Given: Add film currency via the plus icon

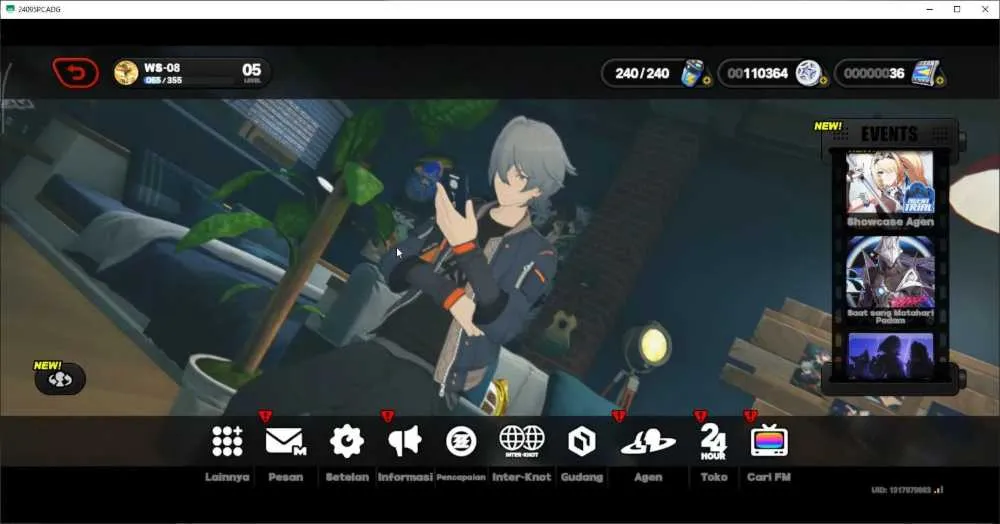Looking at the screenshot, I should pos(940,81).
